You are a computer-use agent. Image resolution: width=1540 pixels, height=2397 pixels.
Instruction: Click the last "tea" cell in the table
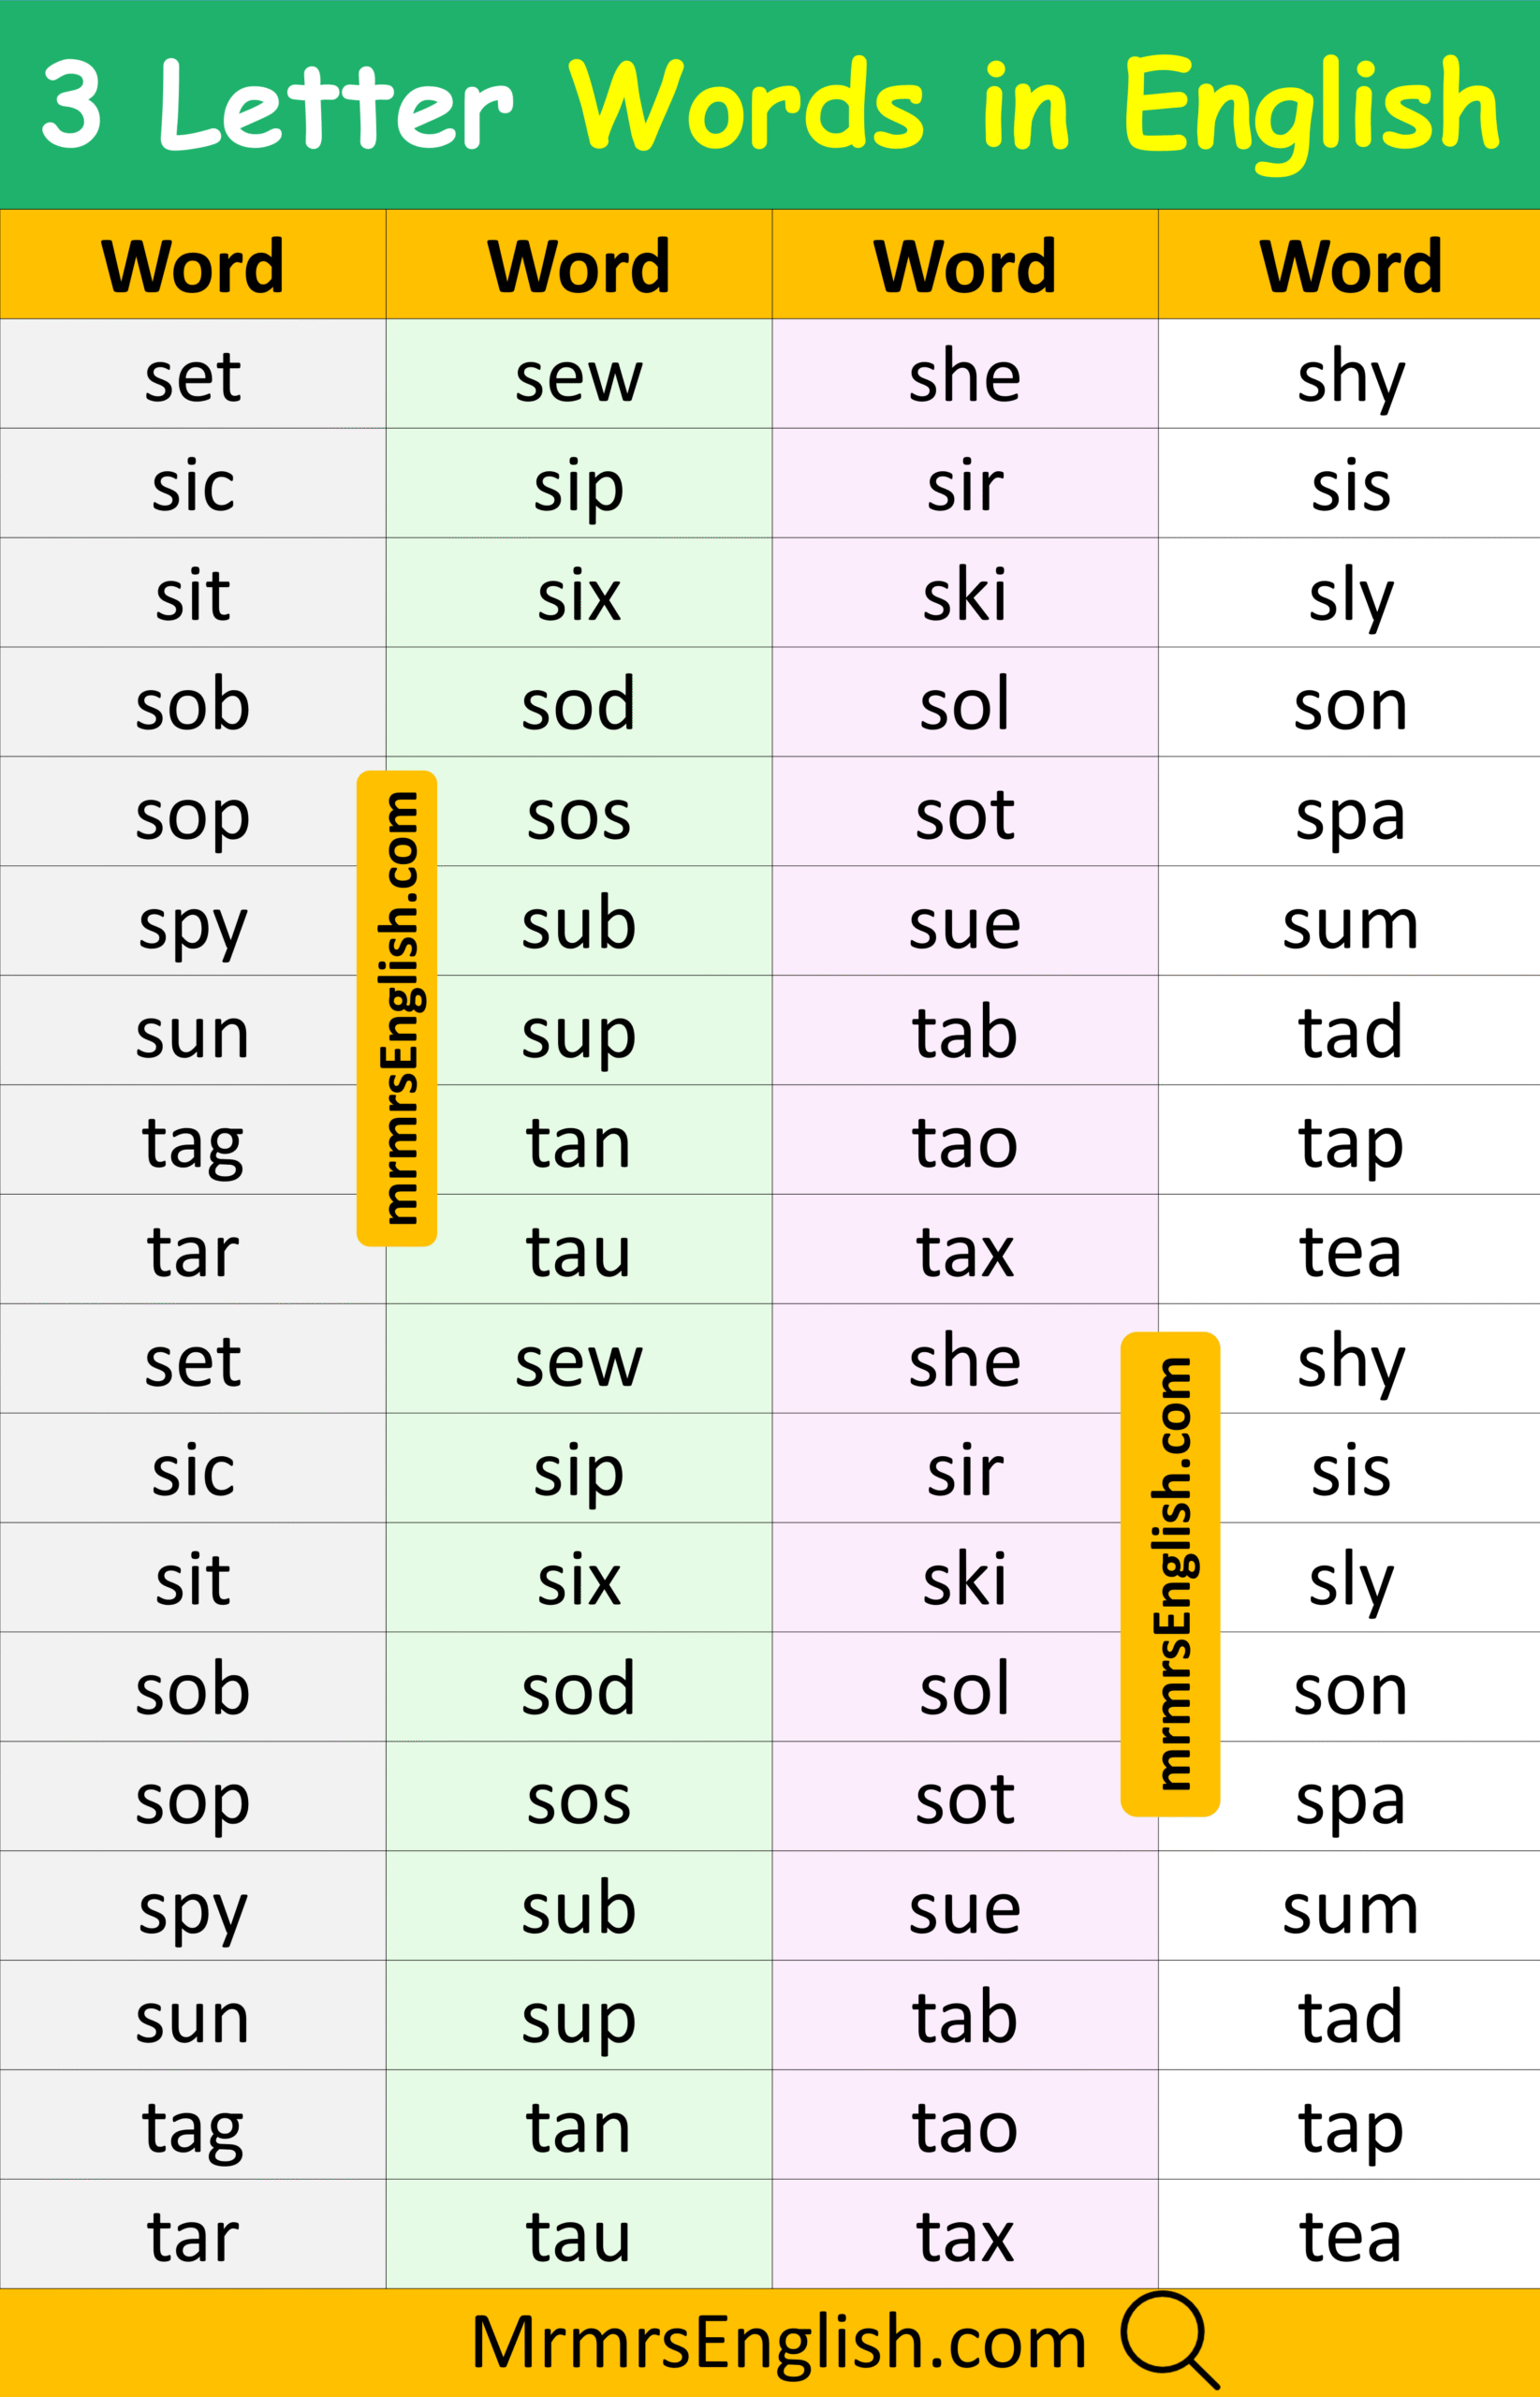click(x=1350, y=2236)
